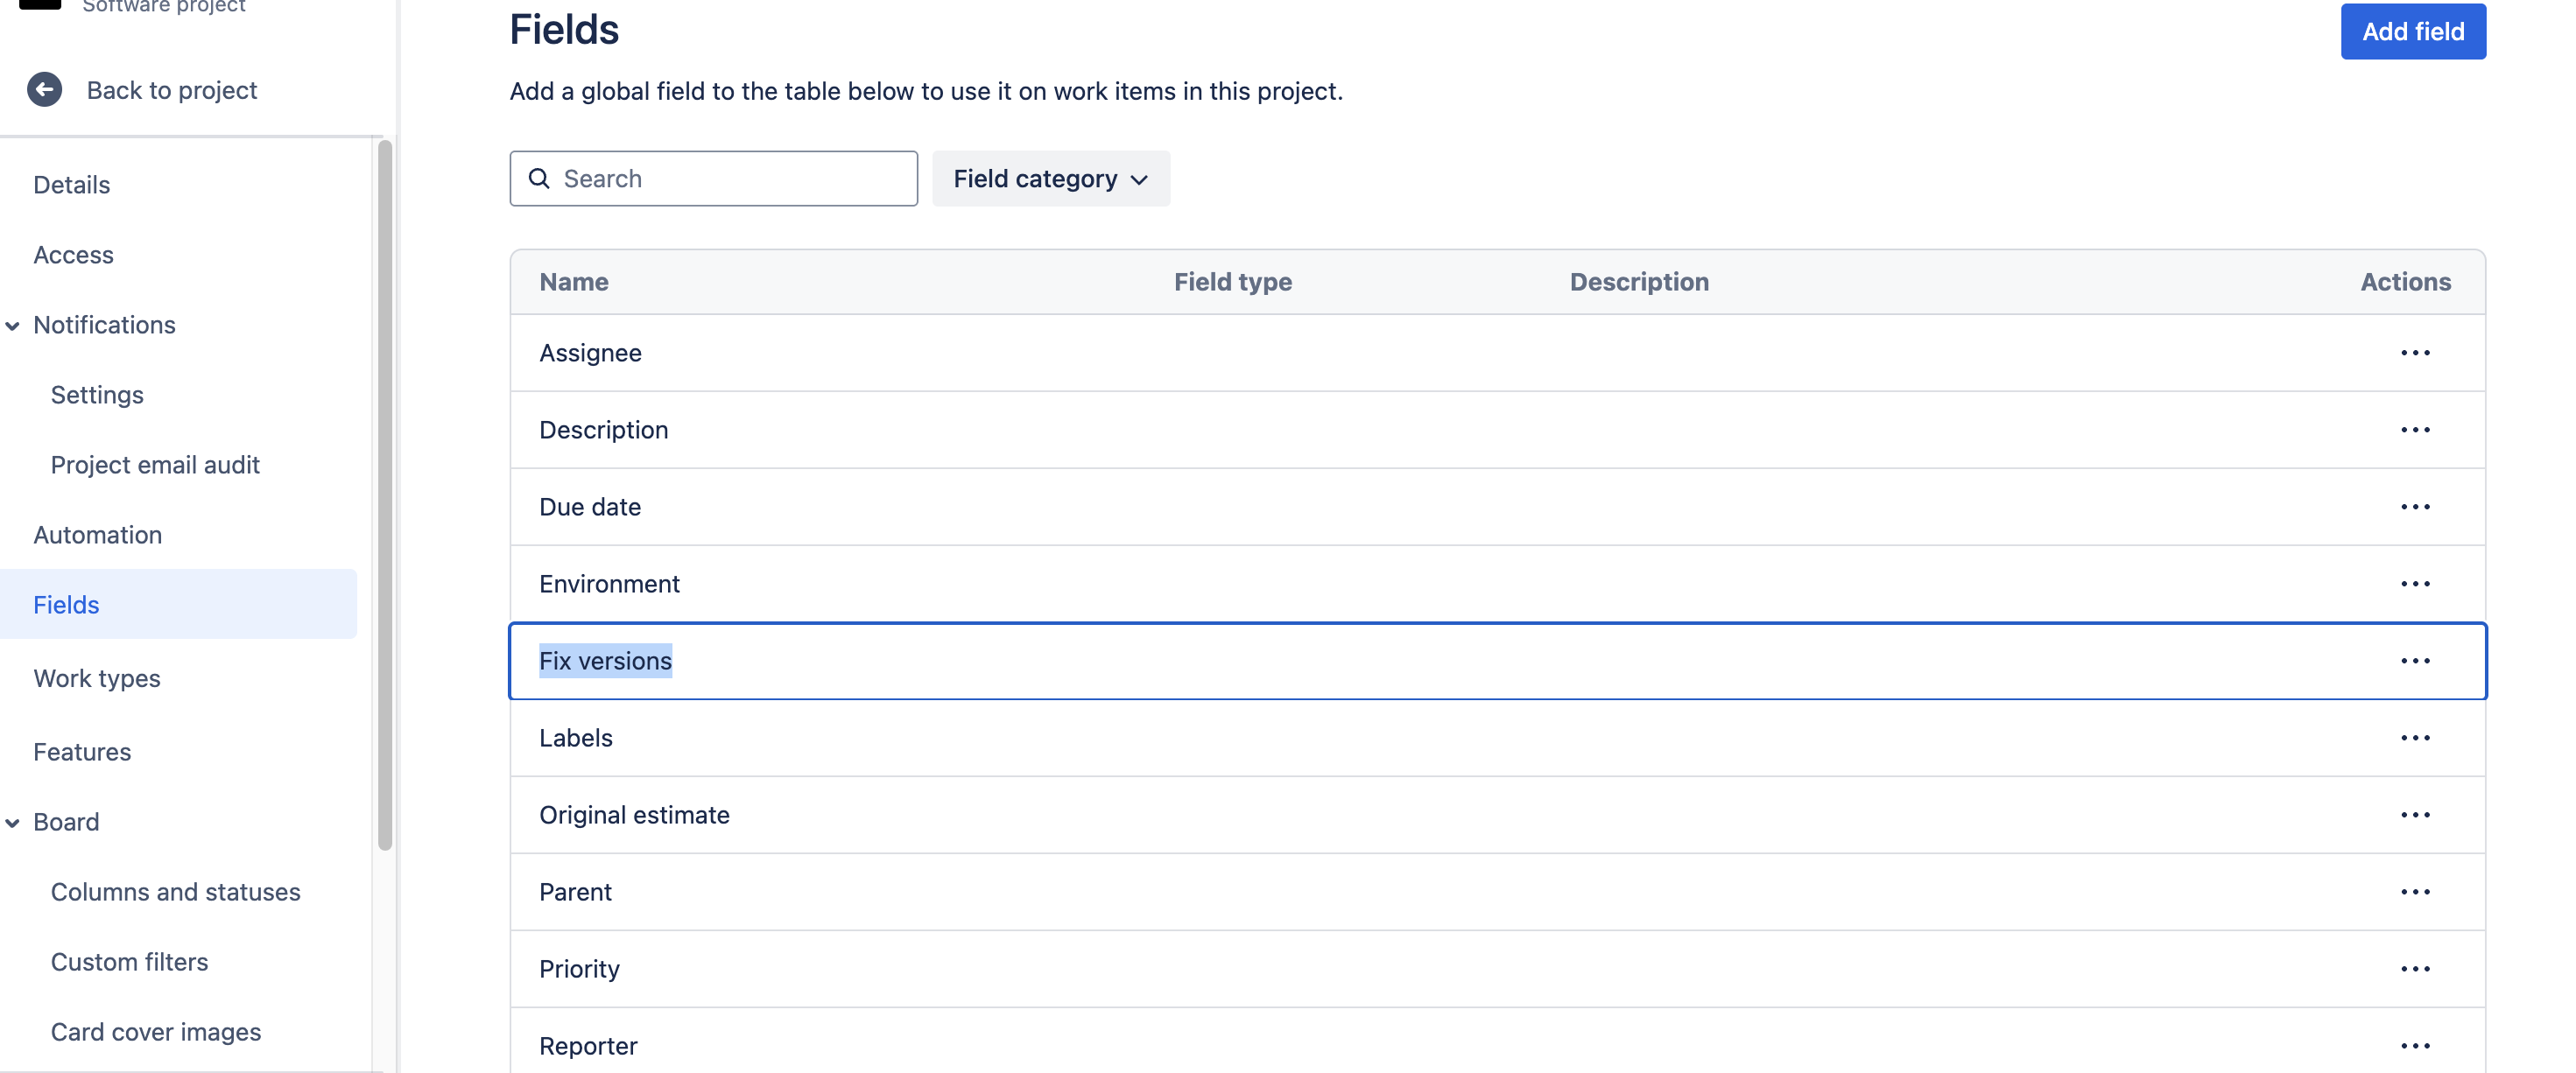This screenshot has height=1073, width=2576.
Task: Open Features settings
Action: coord(82,752)
